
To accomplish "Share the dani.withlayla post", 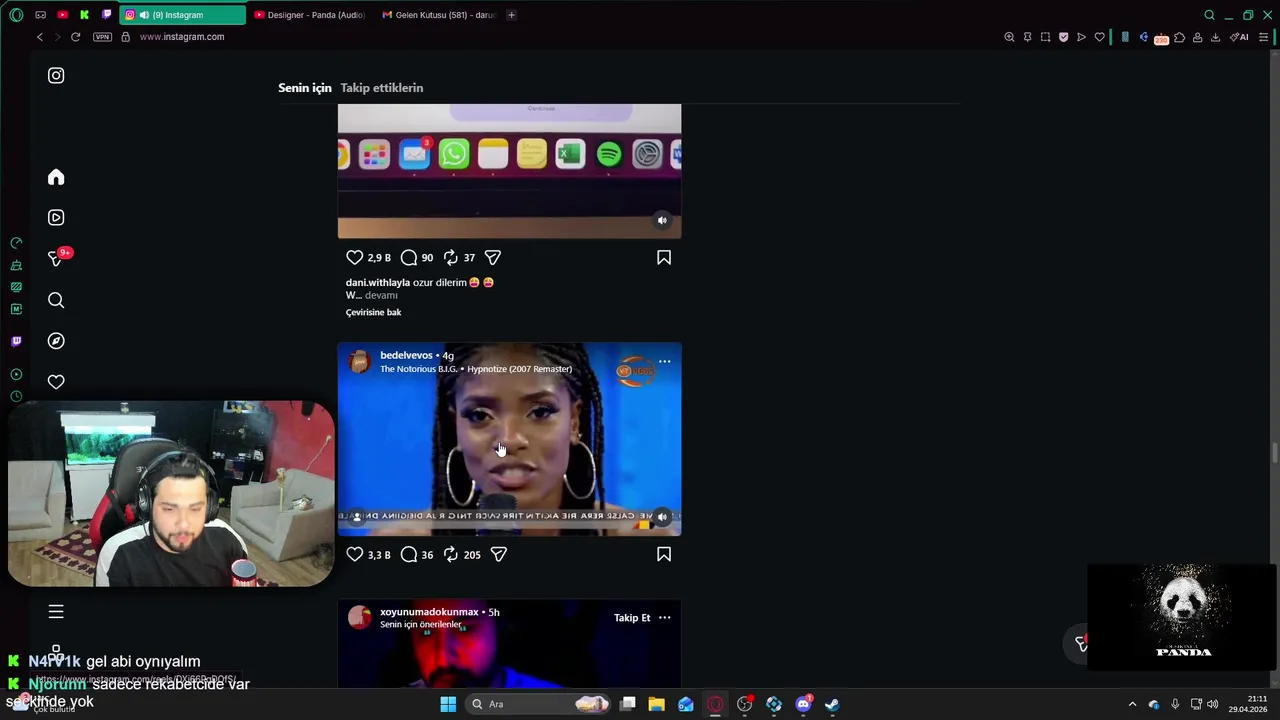I will [x=492, y=257].
